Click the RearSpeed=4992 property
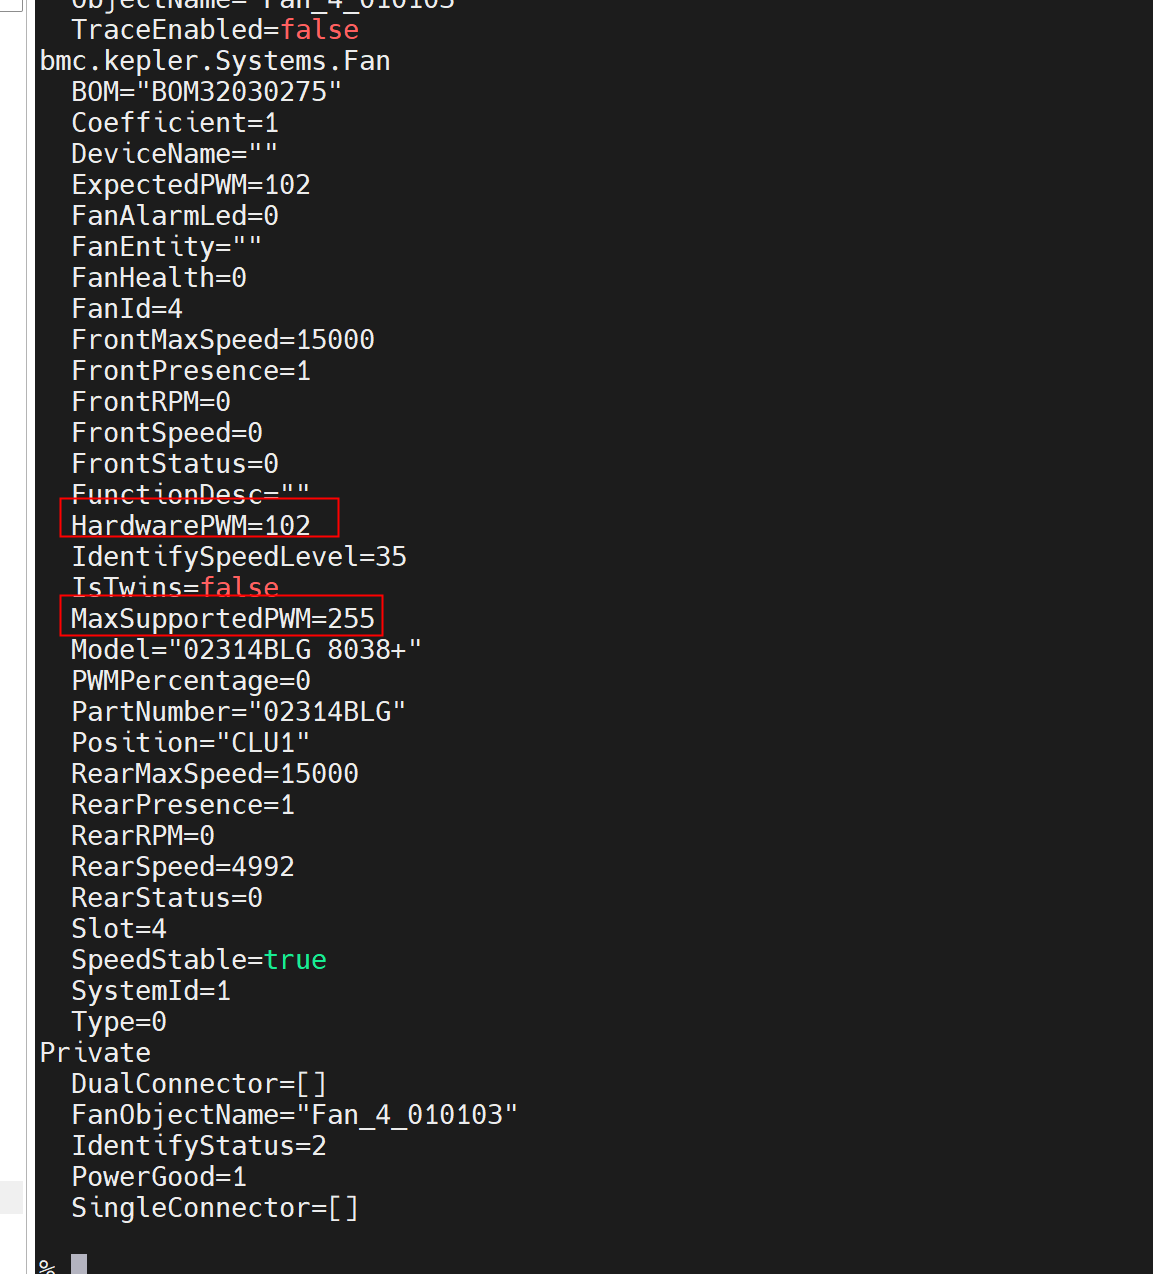The image size is (1153, 1274). tap(183, 866)
